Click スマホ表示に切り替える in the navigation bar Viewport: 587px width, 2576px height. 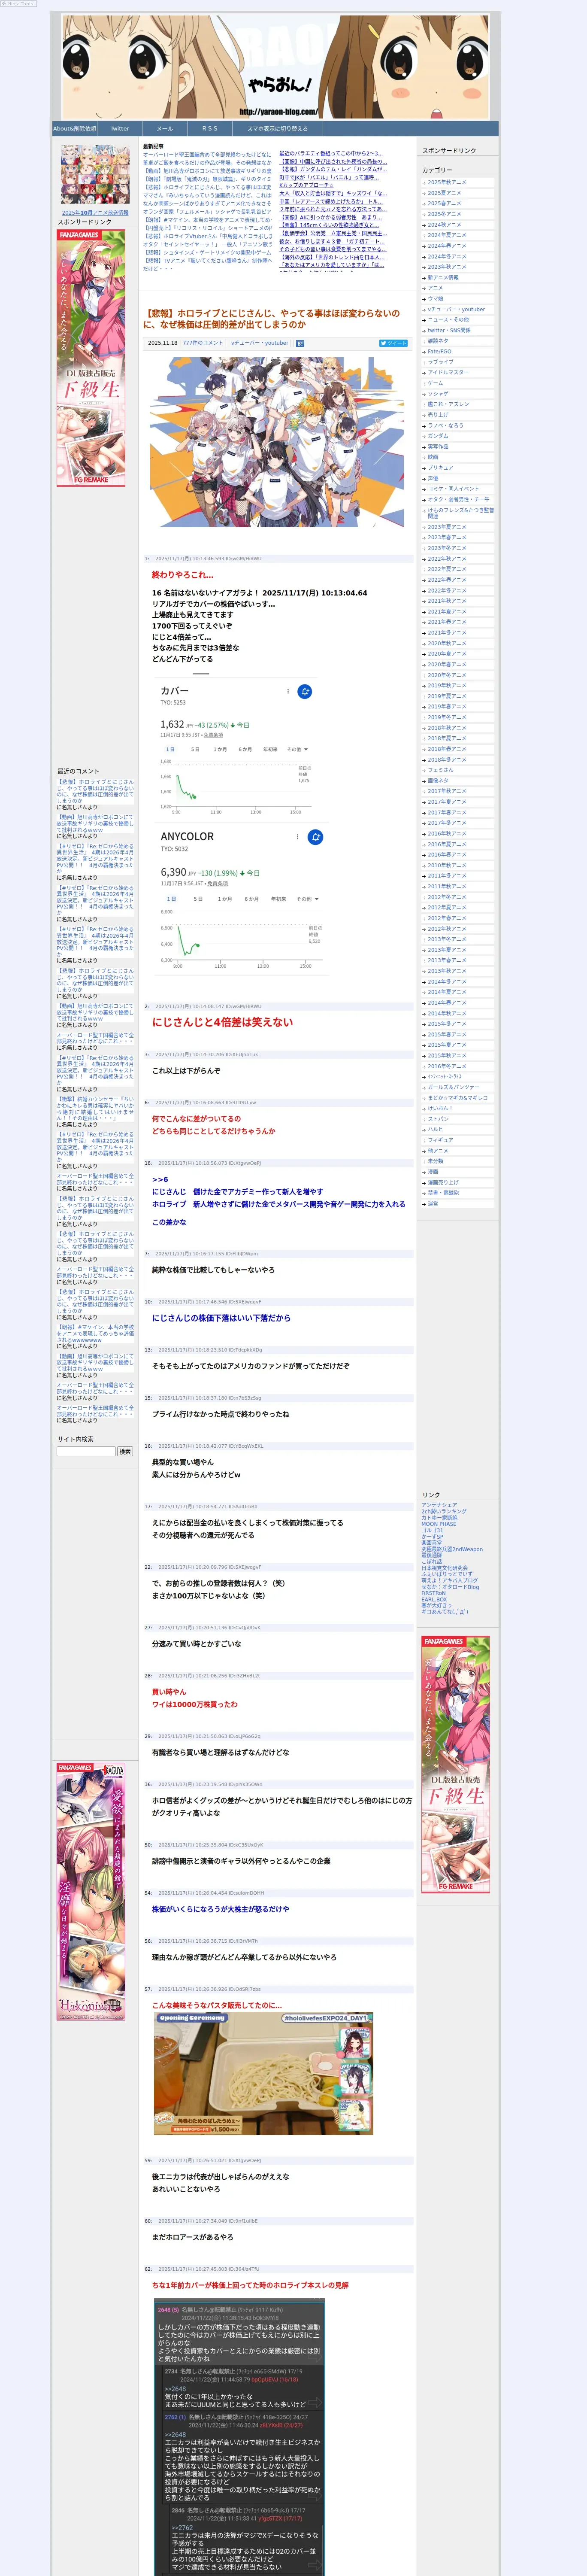click(x=278, y=128)
